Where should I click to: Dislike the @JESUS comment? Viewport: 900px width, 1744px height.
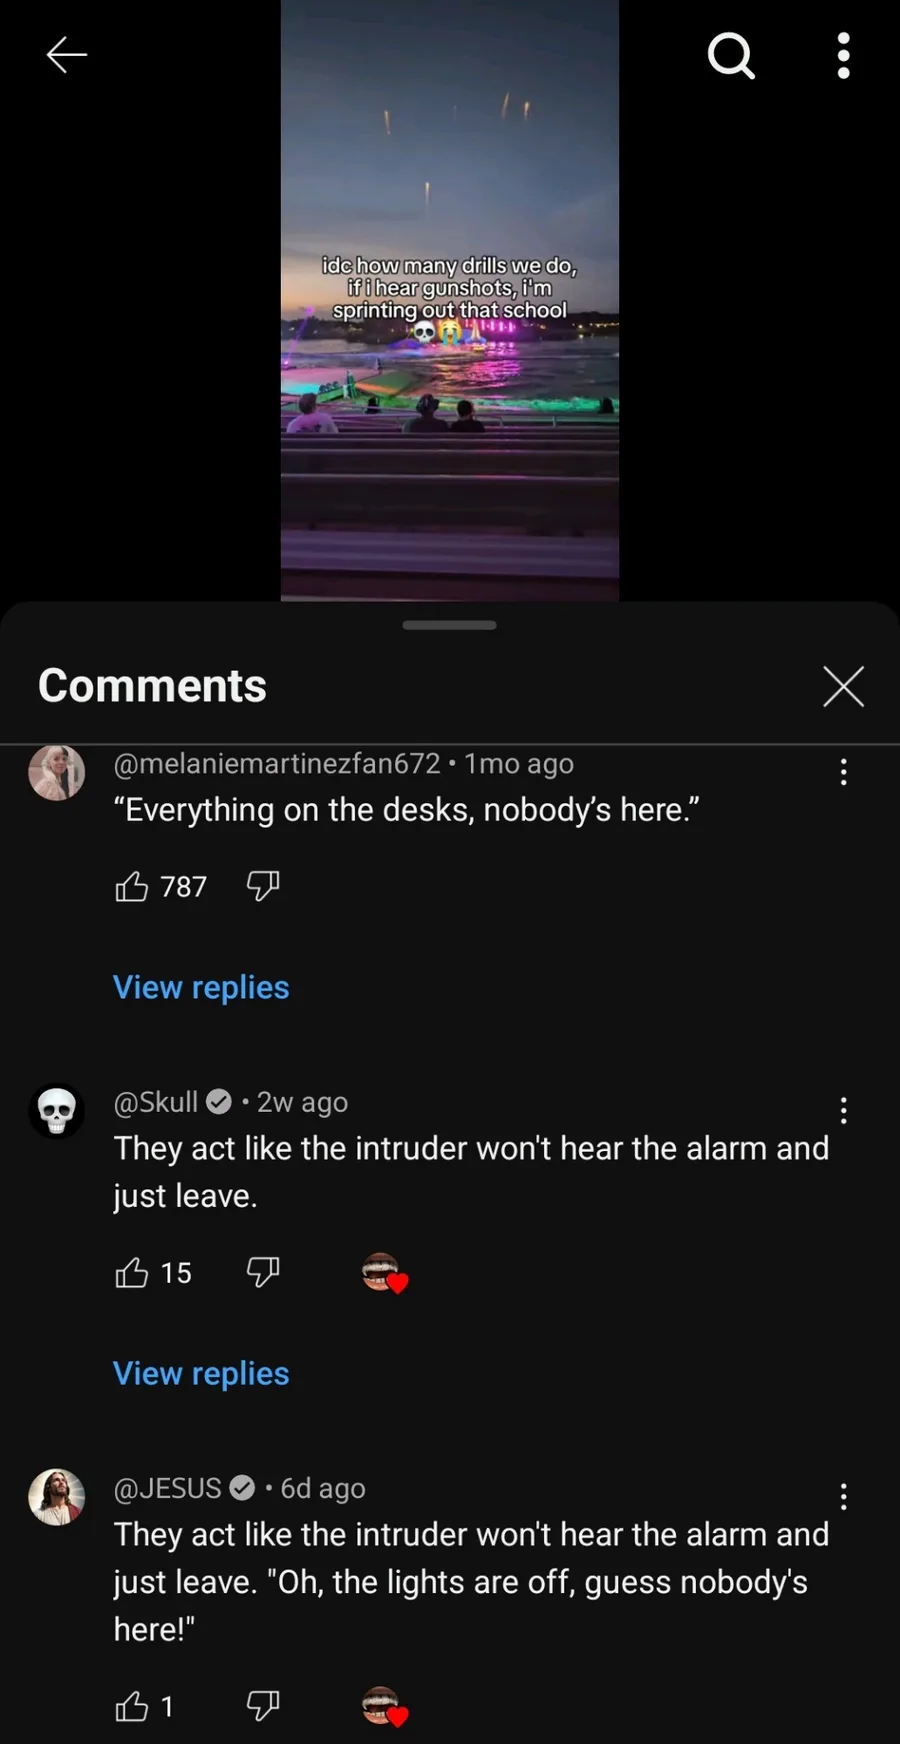[x=263, y=1706]
